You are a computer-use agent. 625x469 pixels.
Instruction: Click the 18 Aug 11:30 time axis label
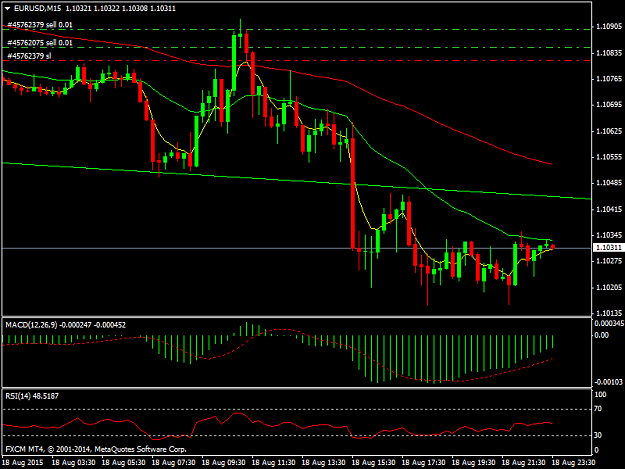[x=274, y=462]
